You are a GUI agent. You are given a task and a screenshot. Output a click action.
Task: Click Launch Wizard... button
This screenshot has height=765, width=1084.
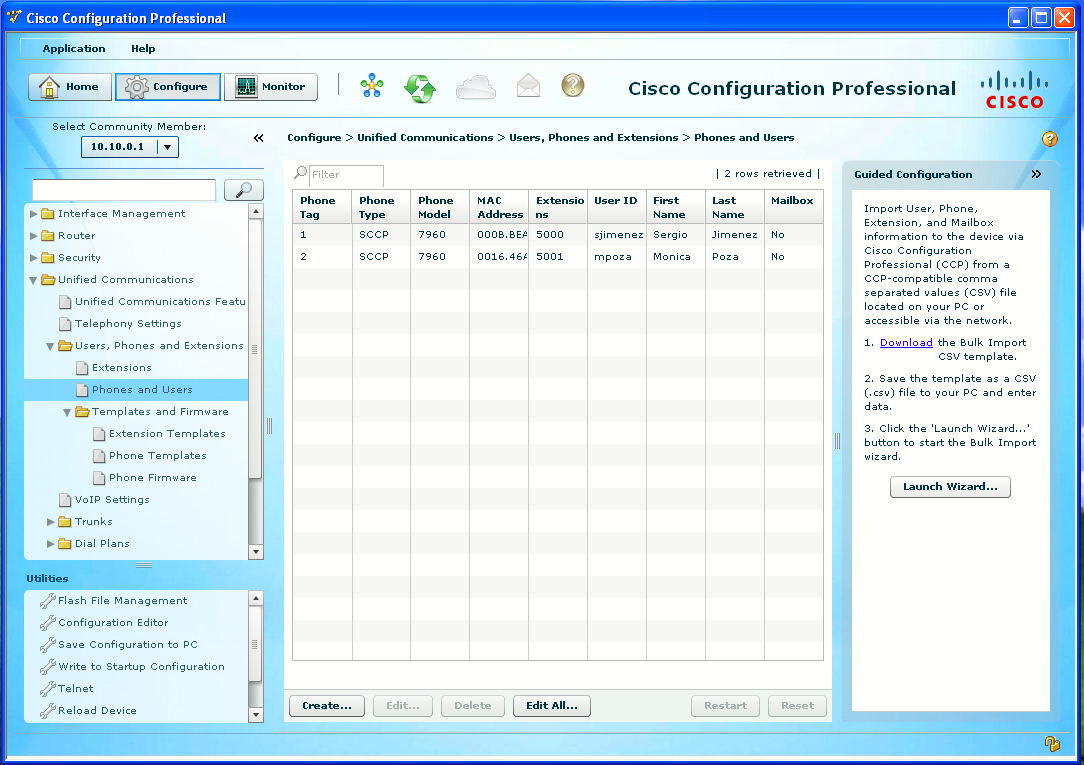[x=950, y=487]
